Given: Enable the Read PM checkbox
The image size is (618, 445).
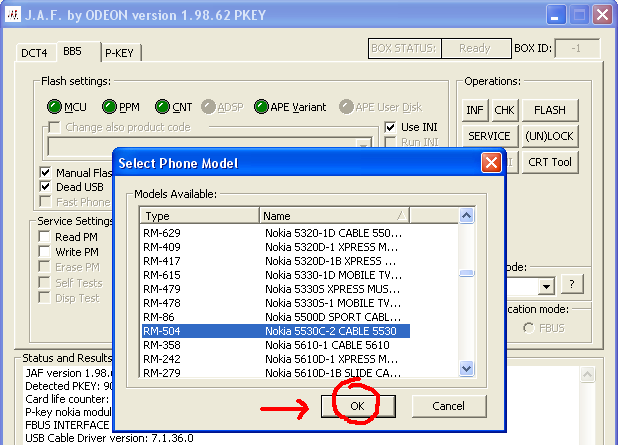Looking at the screenshot, I should (x=45, y=236).
